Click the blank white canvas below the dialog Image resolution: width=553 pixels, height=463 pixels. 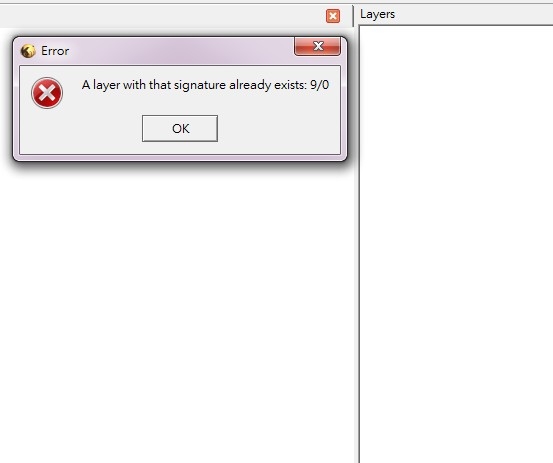tap(176, 310)
